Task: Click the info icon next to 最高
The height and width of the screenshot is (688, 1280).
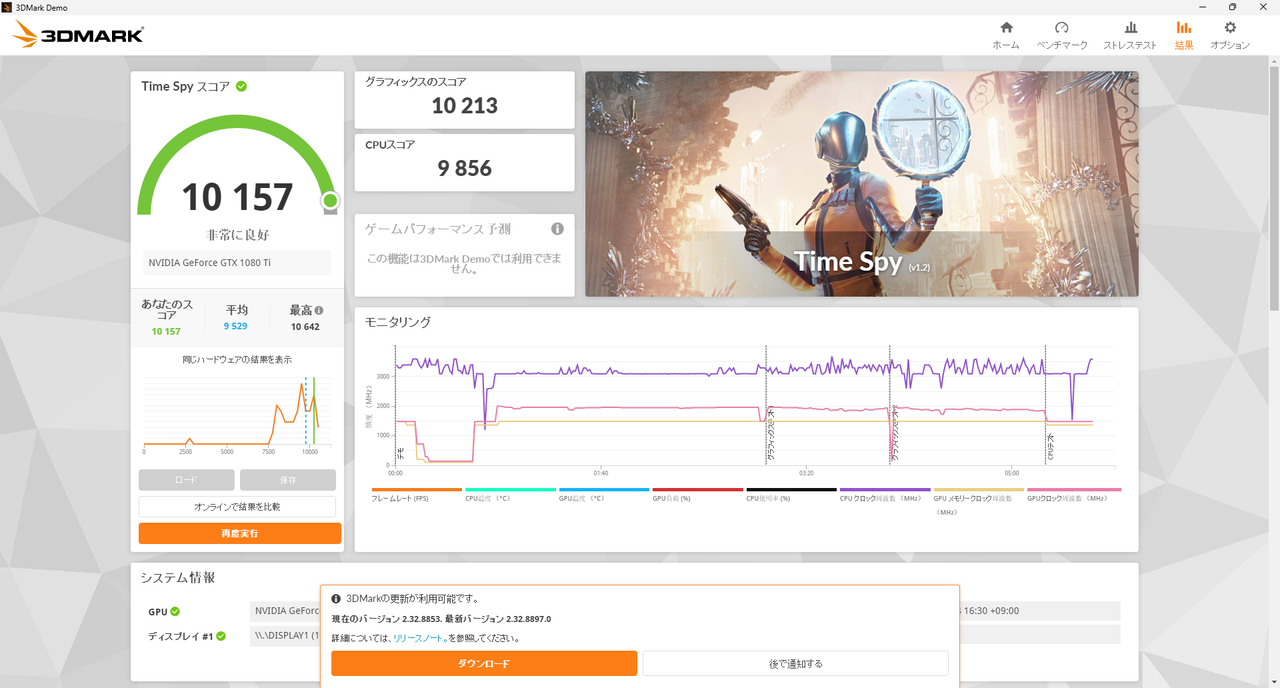Action: tap(319, 310)
